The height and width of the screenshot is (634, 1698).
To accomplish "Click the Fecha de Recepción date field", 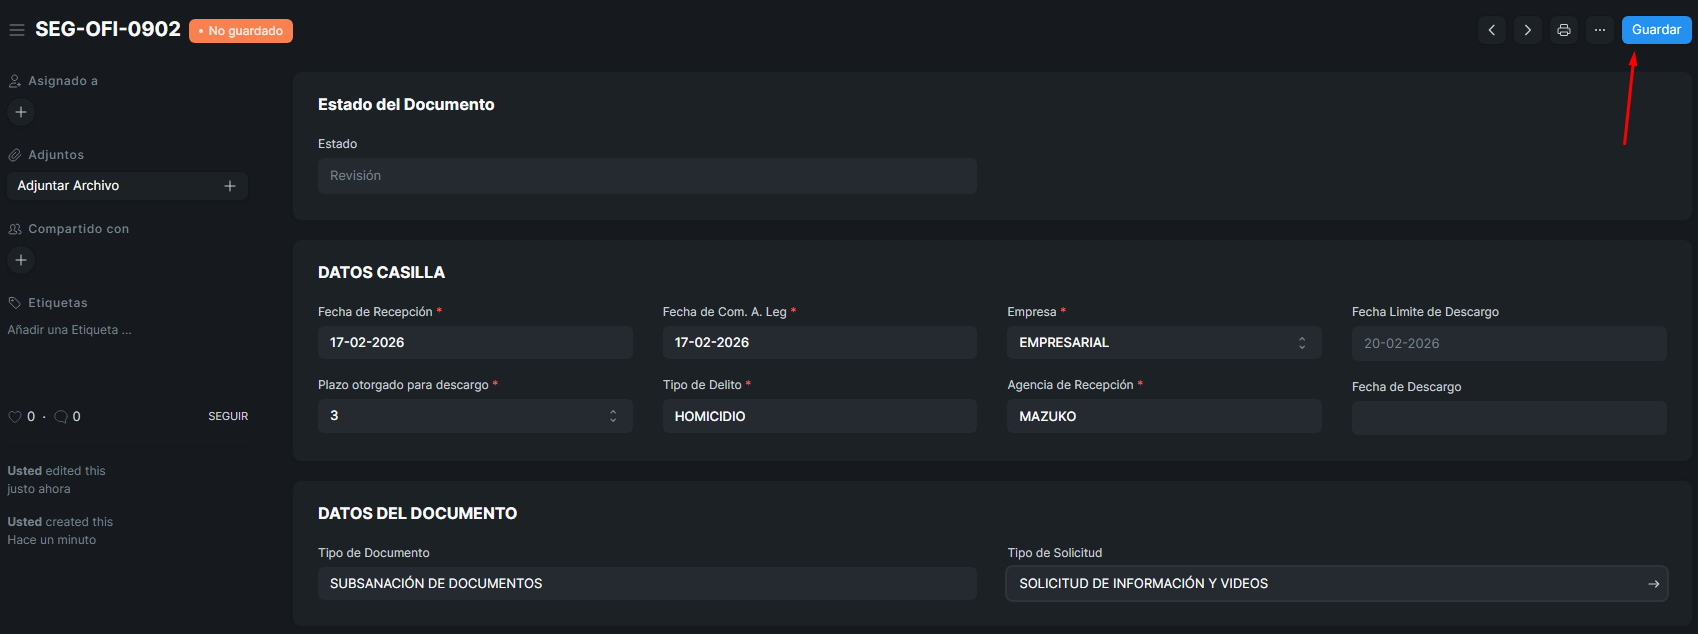I will (474, 343).
